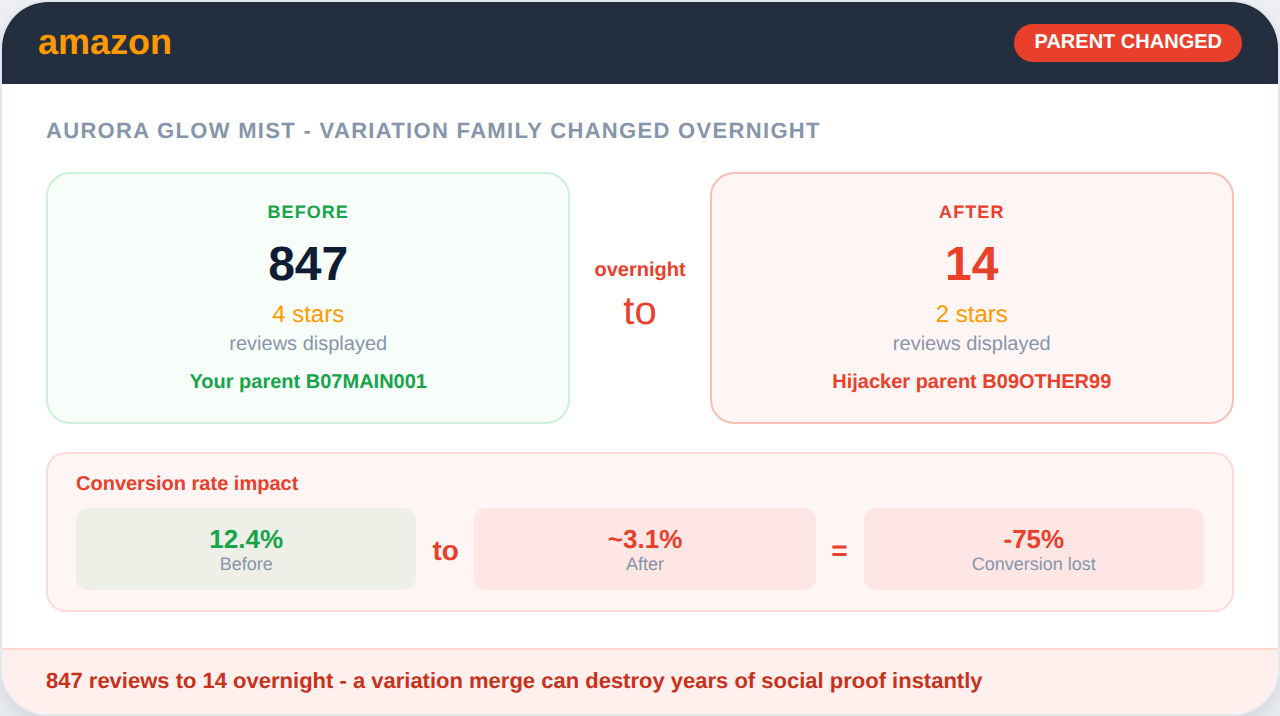
Task: Click the 2 stars rating text
Action: click(x=971, y=314)
